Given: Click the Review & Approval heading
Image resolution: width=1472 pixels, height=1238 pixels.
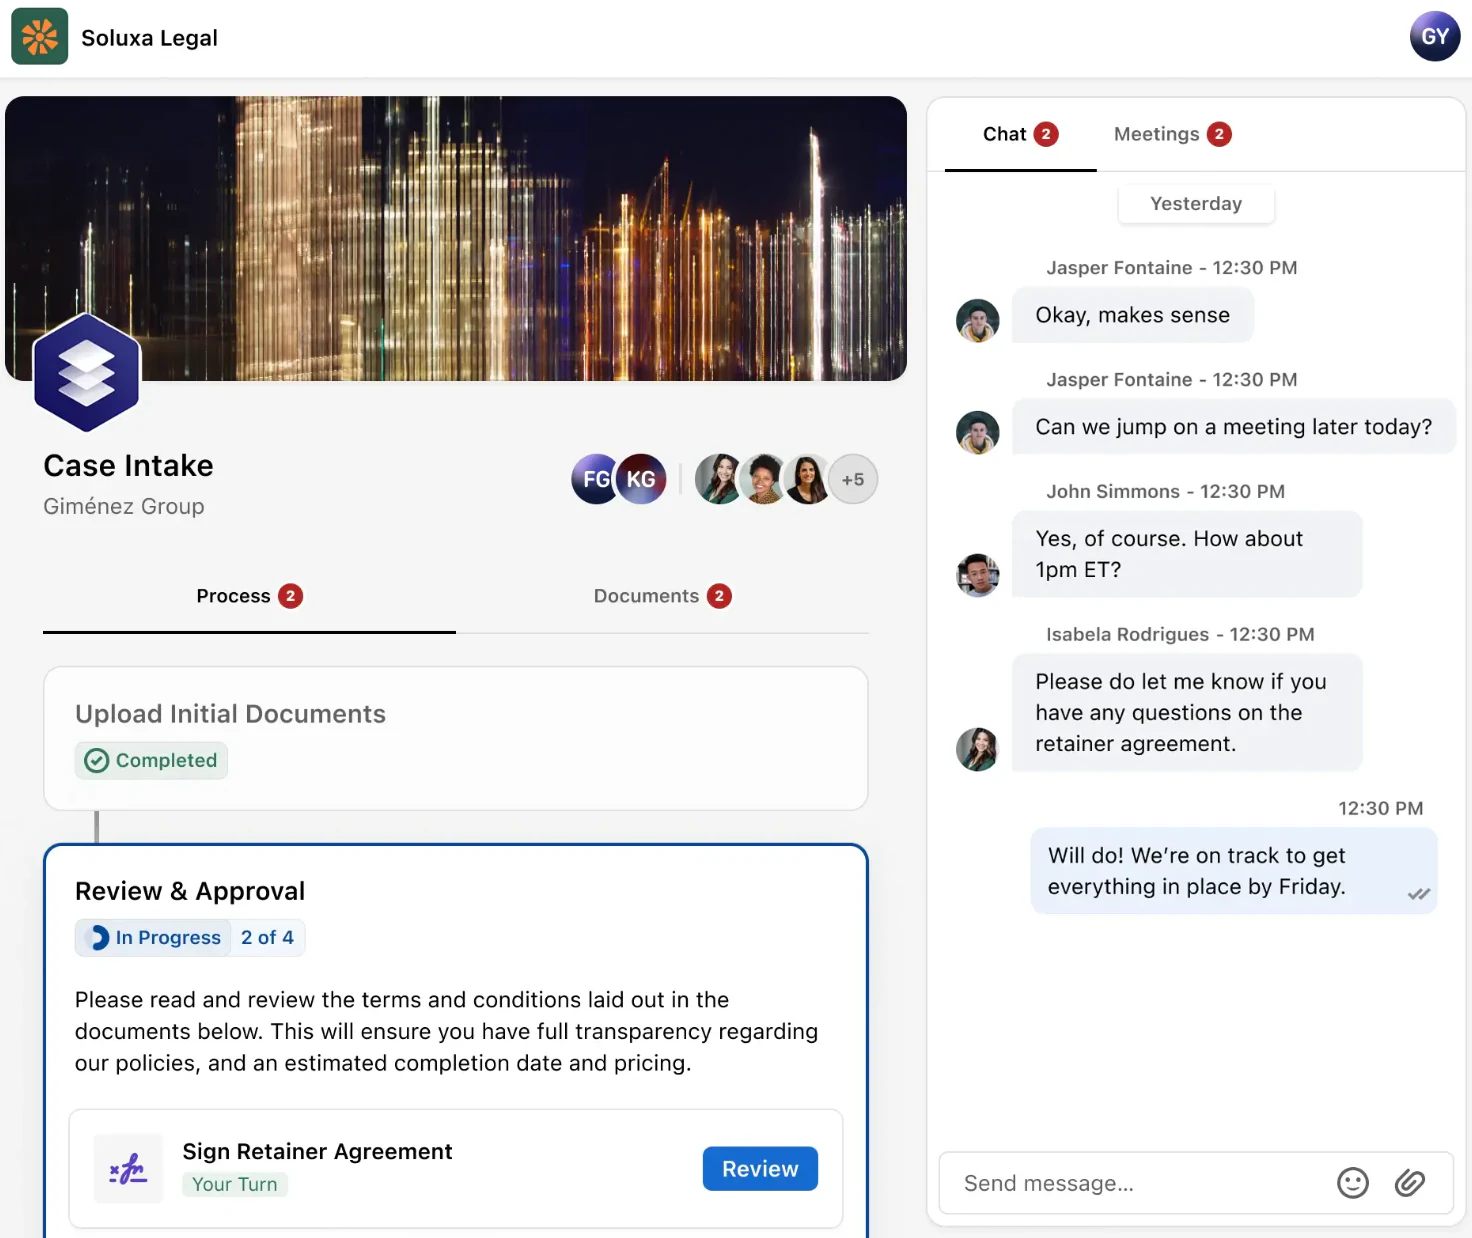Looking at the screenshot, I should point(190,891).
